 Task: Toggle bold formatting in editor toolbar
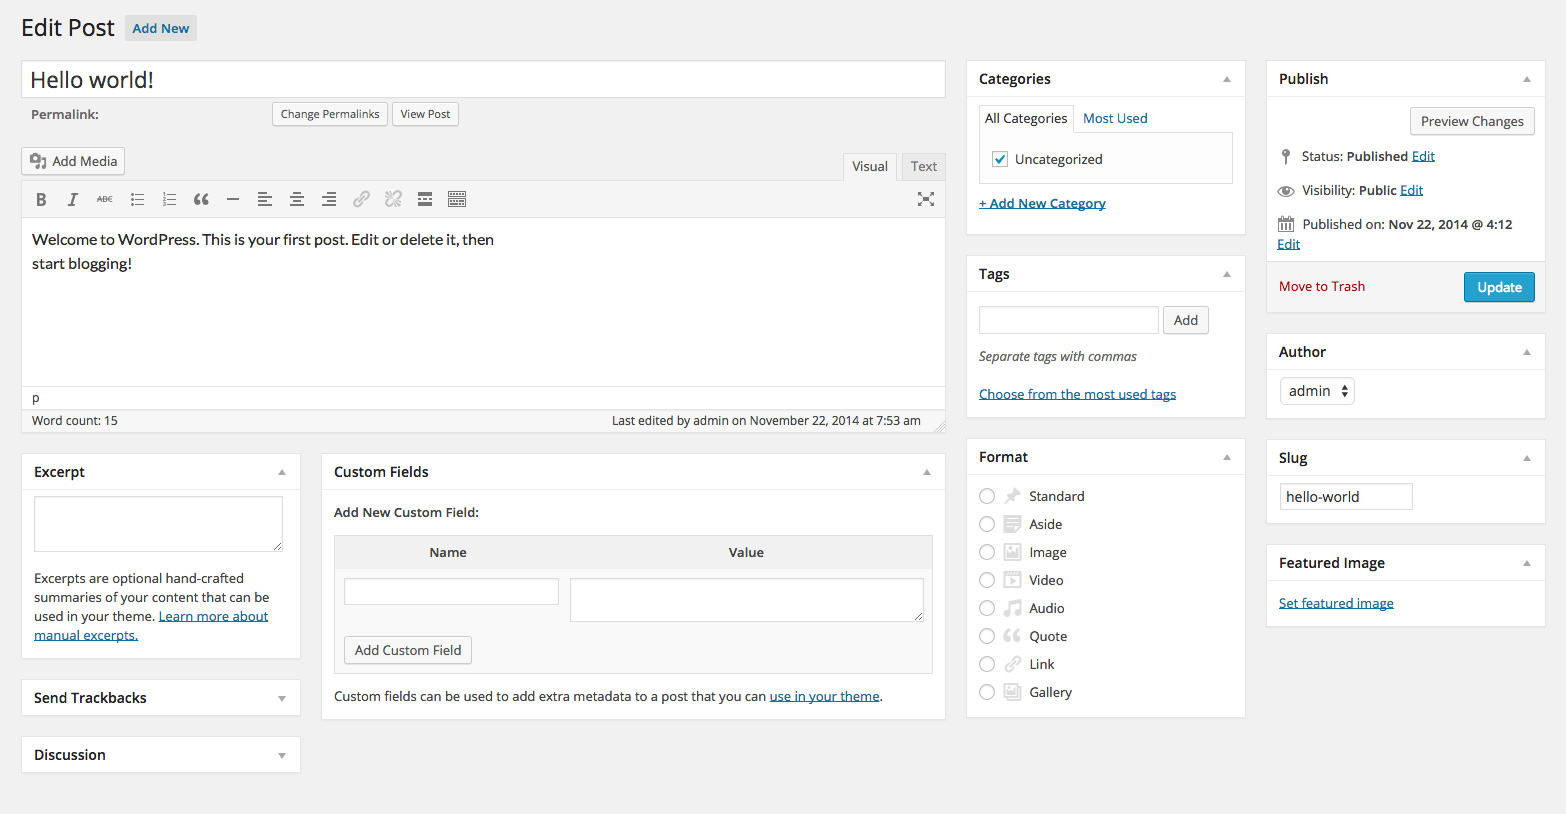[41, 199]
